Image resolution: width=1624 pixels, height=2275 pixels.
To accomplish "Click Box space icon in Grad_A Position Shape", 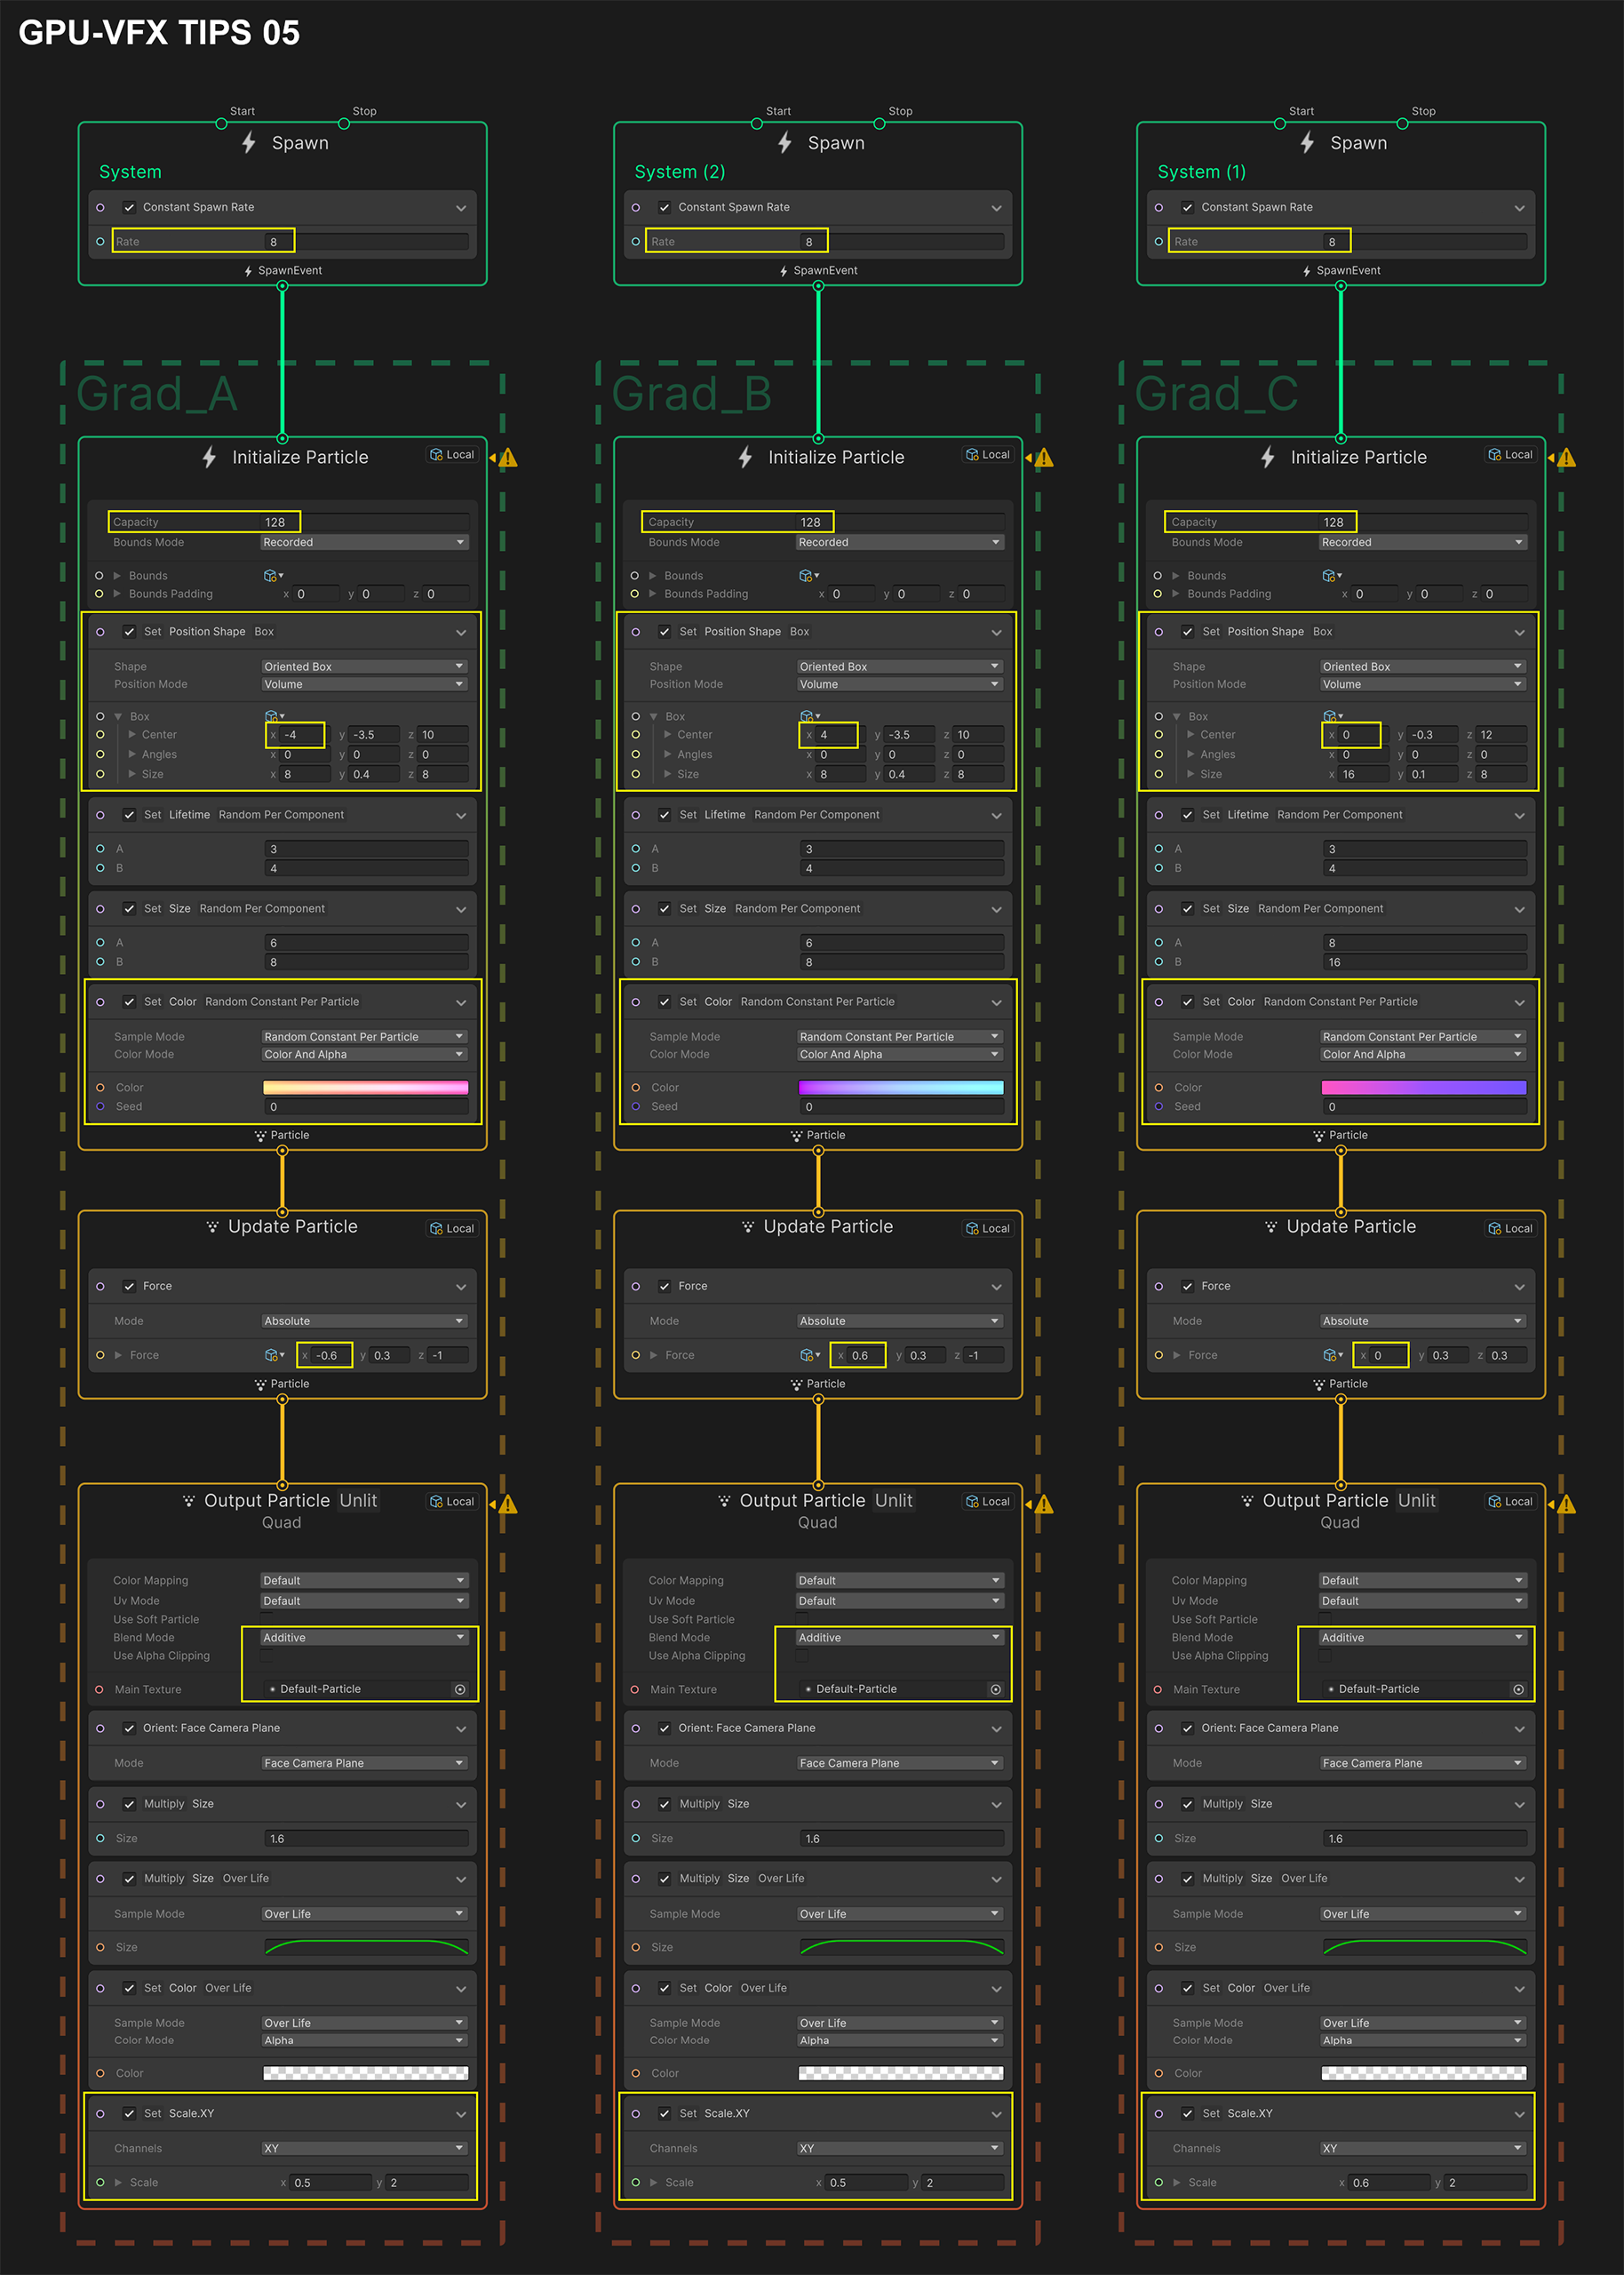I will click(x=271, y=716).
